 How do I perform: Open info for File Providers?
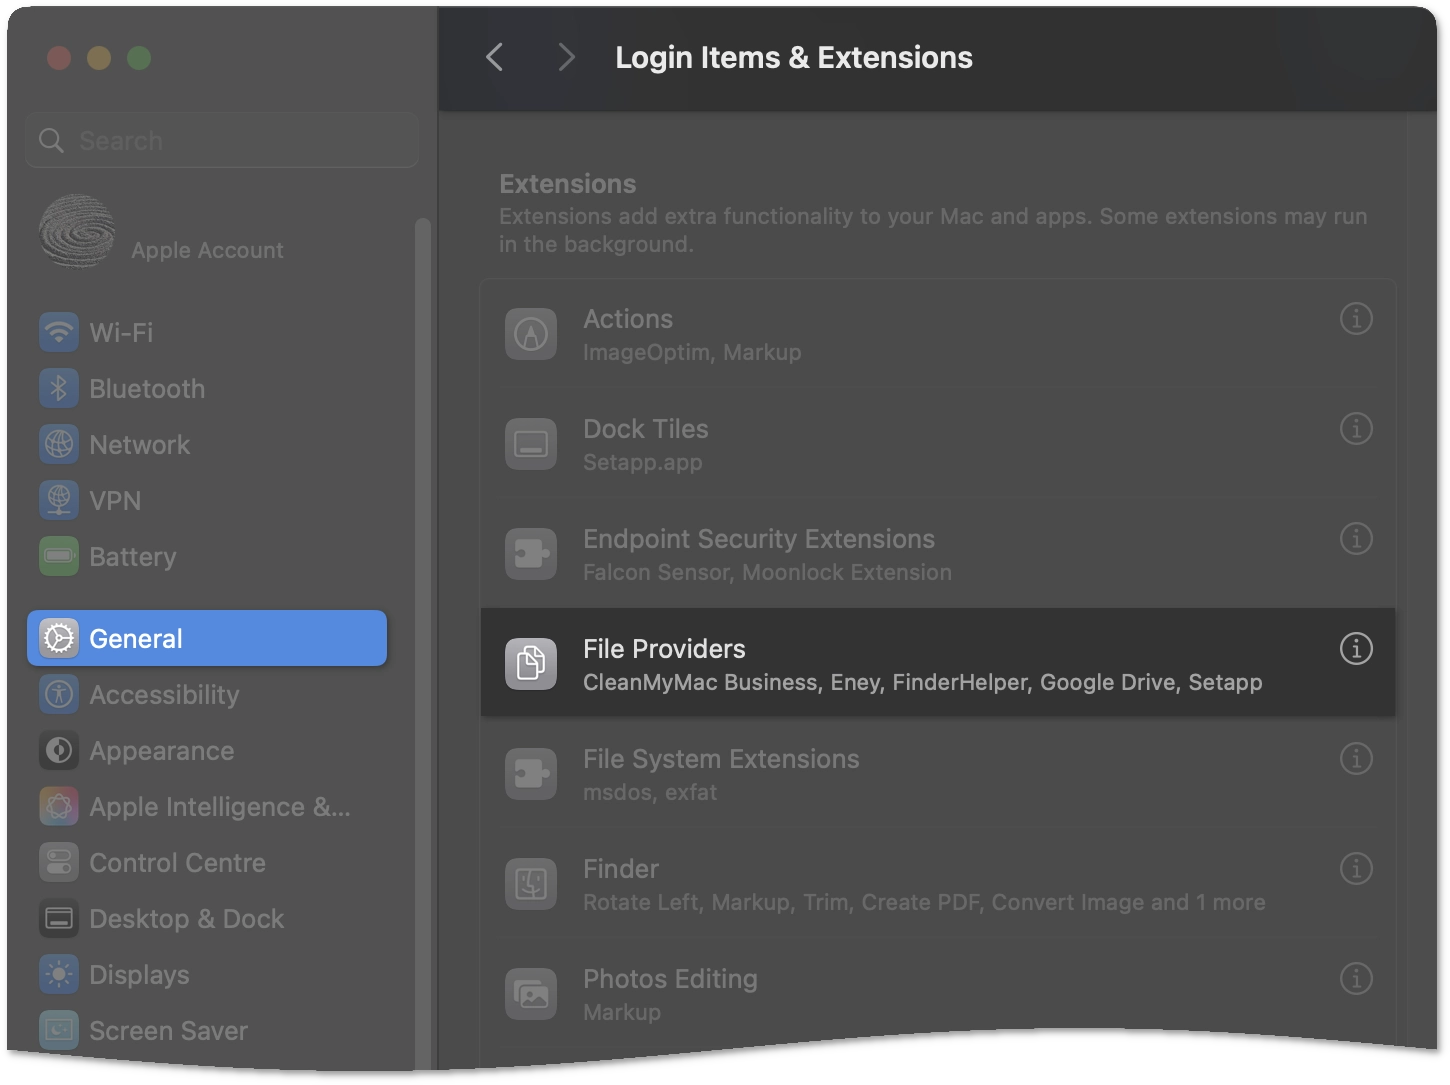tap(1356, 649)
